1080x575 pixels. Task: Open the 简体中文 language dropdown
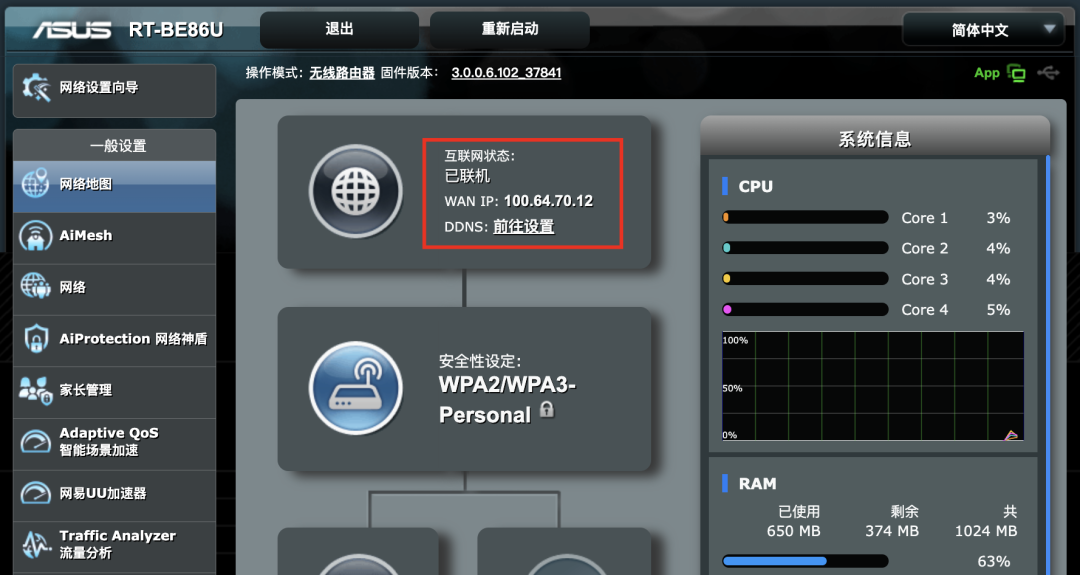coord(984,30)
